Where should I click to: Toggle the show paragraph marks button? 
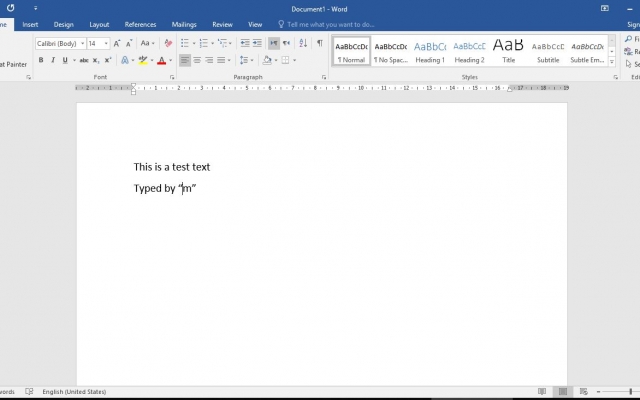(320, 43)
